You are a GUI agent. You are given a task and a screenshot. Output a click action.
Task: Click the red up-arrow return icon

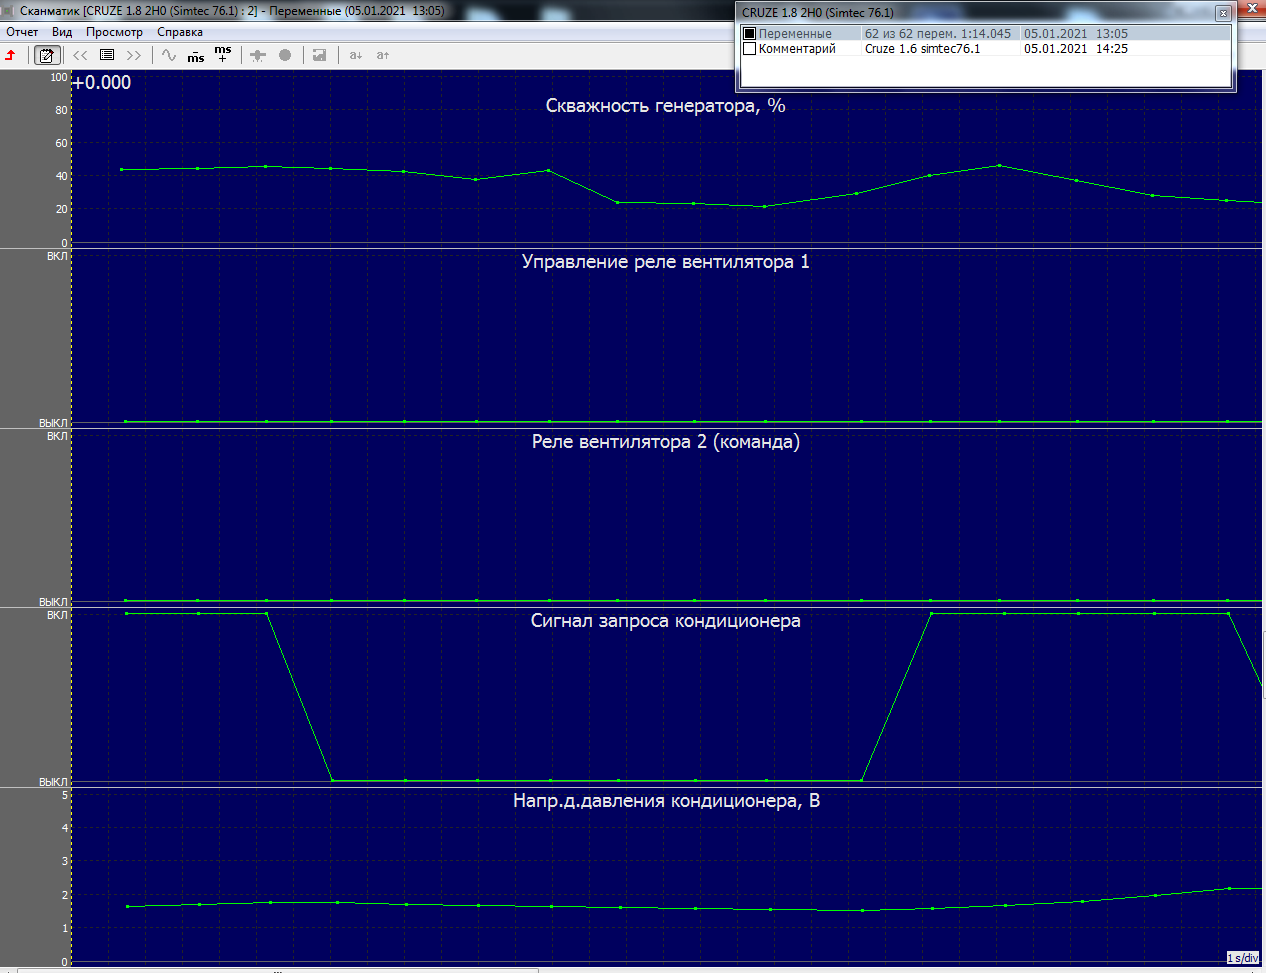click(x=10, y=55)
